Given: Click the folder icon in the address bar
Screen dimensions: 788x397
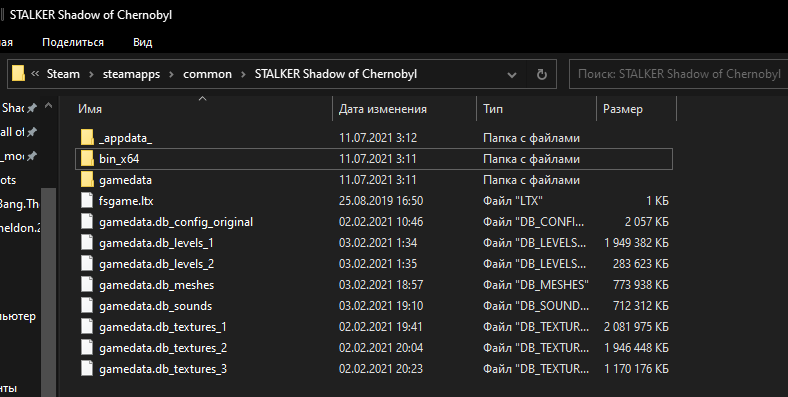Looking at the screenshot, I should pyautogui.click(x=18, y=74).
